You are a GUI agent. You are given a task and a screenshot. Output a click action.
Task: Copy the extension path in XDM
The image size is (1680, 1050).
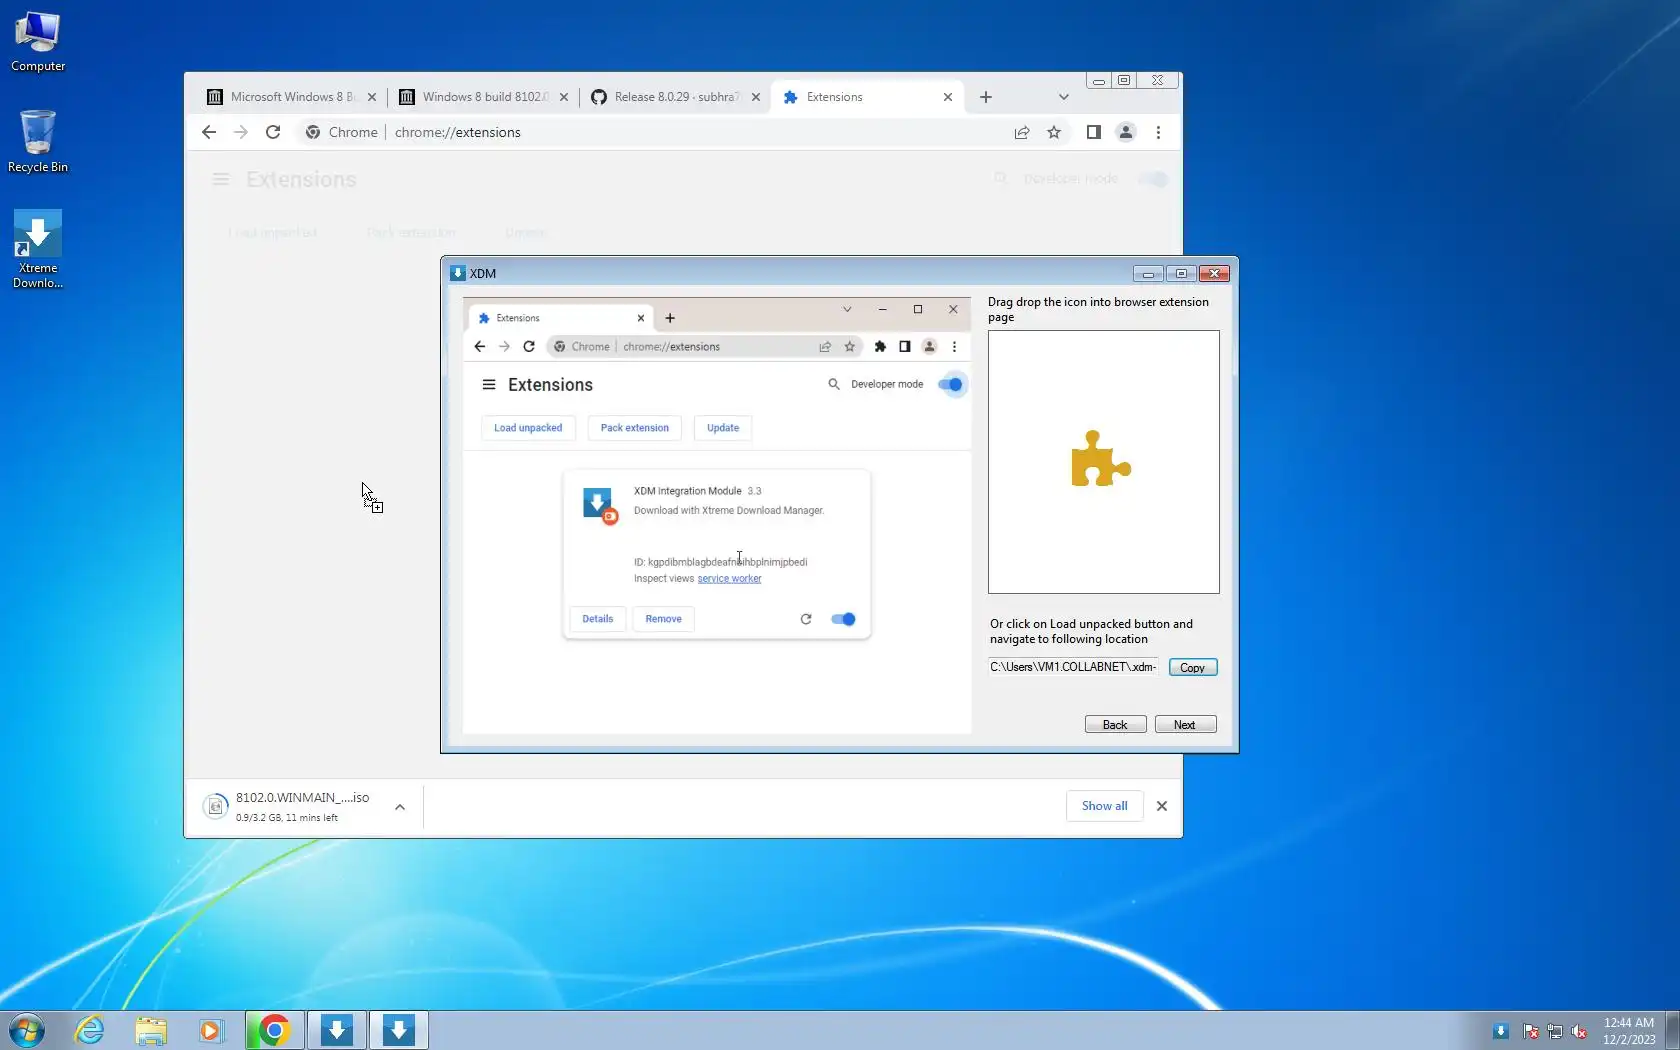tap(1193, 667)
